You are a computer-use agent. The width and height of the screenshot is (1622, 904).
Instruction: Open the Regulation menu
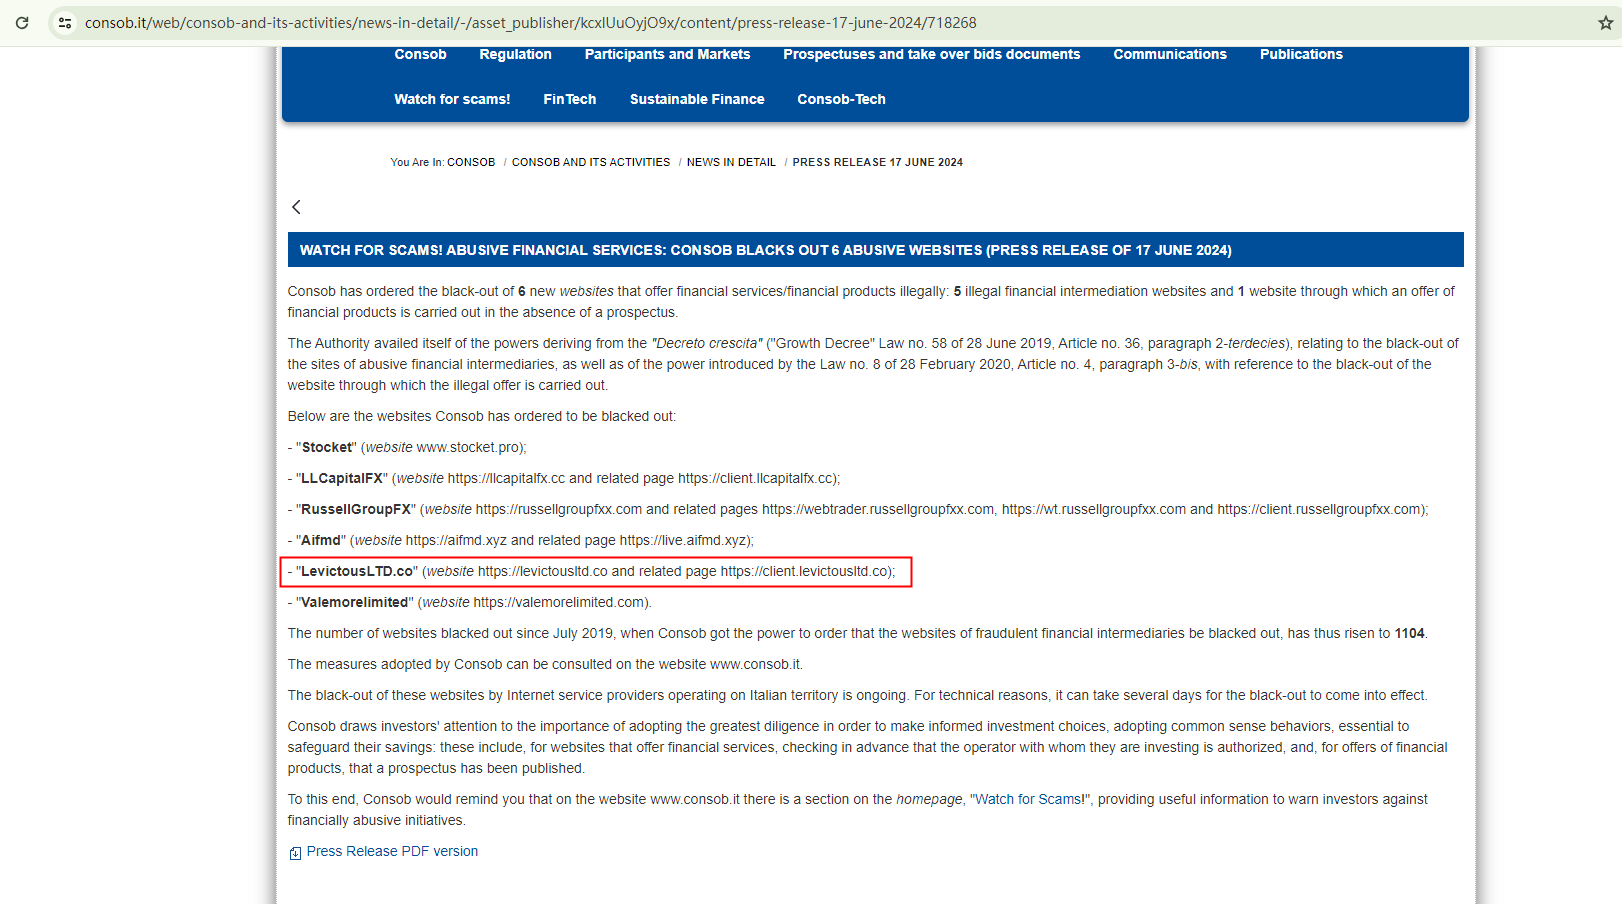(x=515, y=54)
